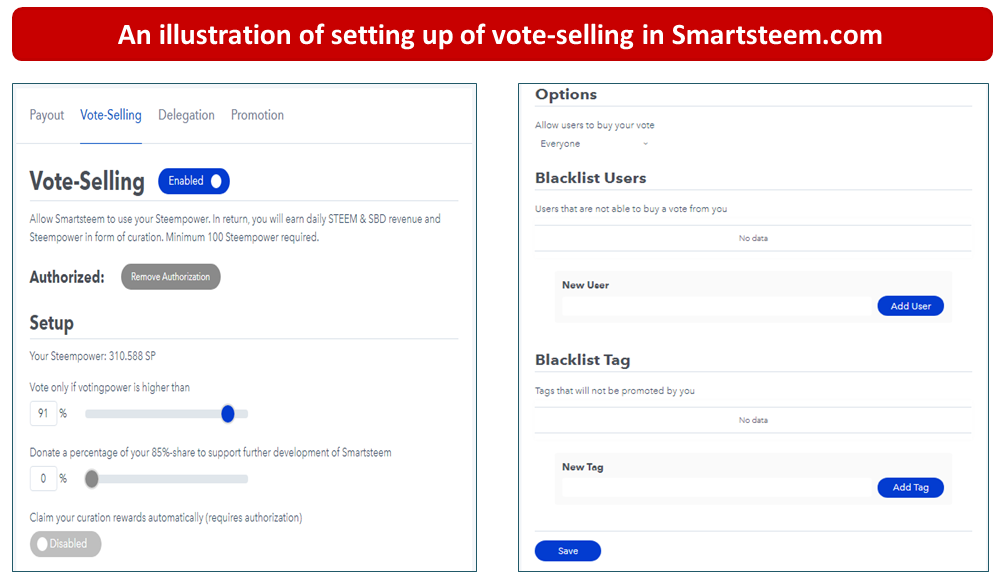Click the New User input field
1003x585 pixels.
pyautogui.click(x=718, y=306)
